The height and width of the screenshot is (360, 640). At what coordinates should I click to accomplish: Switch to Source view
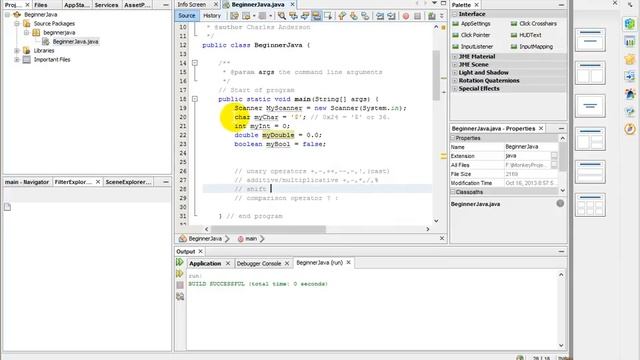point(187,16)
